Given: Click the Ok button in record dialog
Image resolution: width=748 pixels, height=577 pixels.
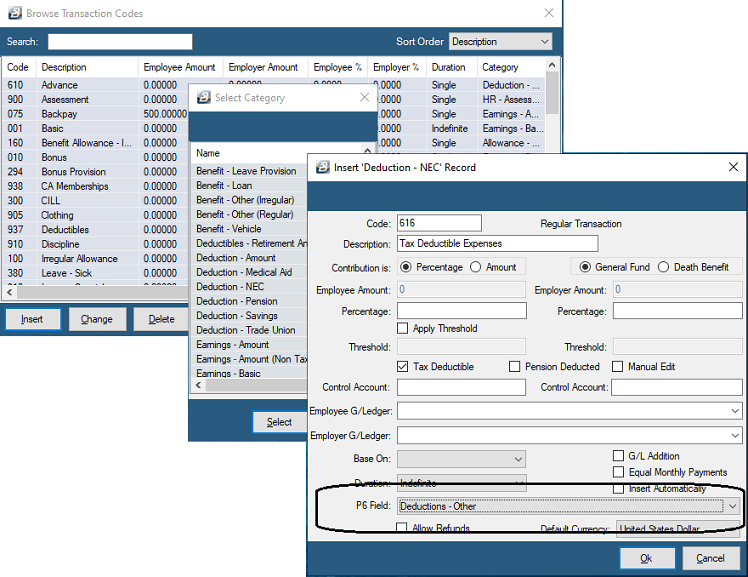Looking at the screenshot, I should [647, 558].
